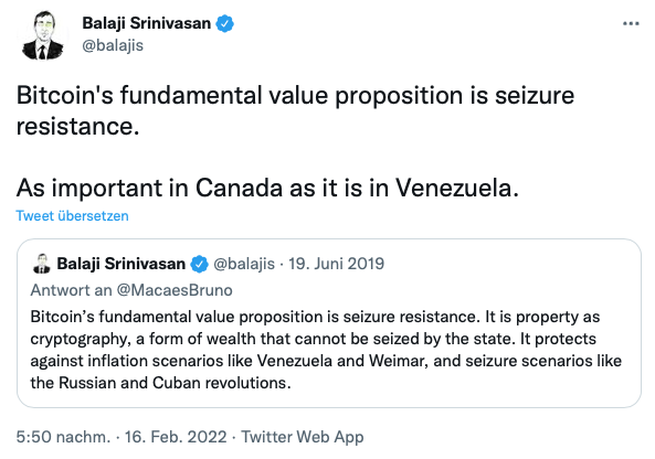Click the small avatar in quoted tweet
655x459 pixels.
pos(42,265)
